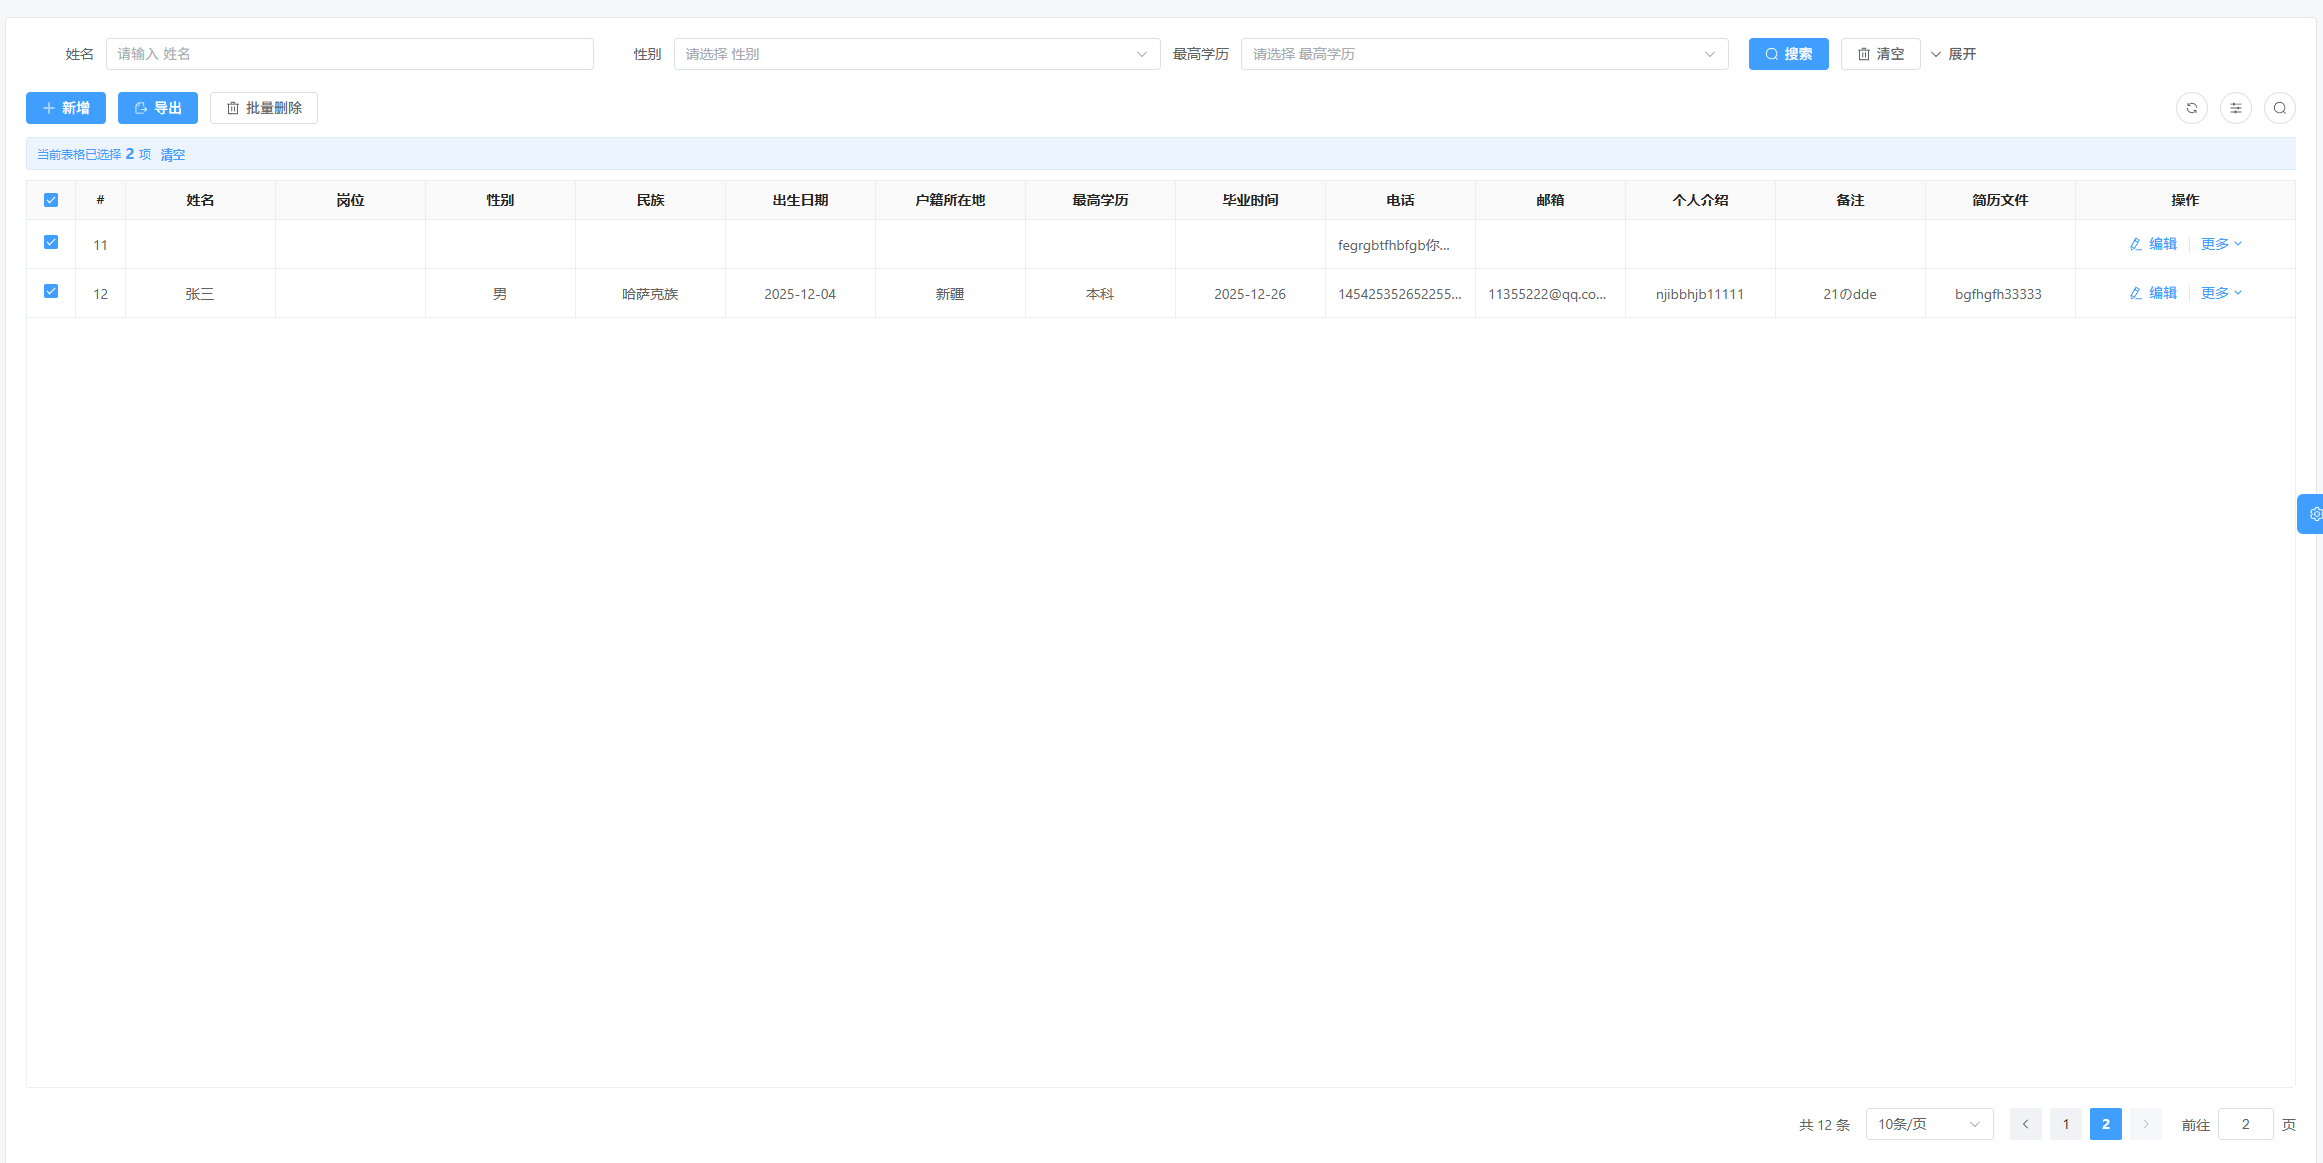Image resolution: width=2323 pixels, height=1163 pixels.
Task: Toggle the search panel magnifier icon
Action: click(2279, 108)
